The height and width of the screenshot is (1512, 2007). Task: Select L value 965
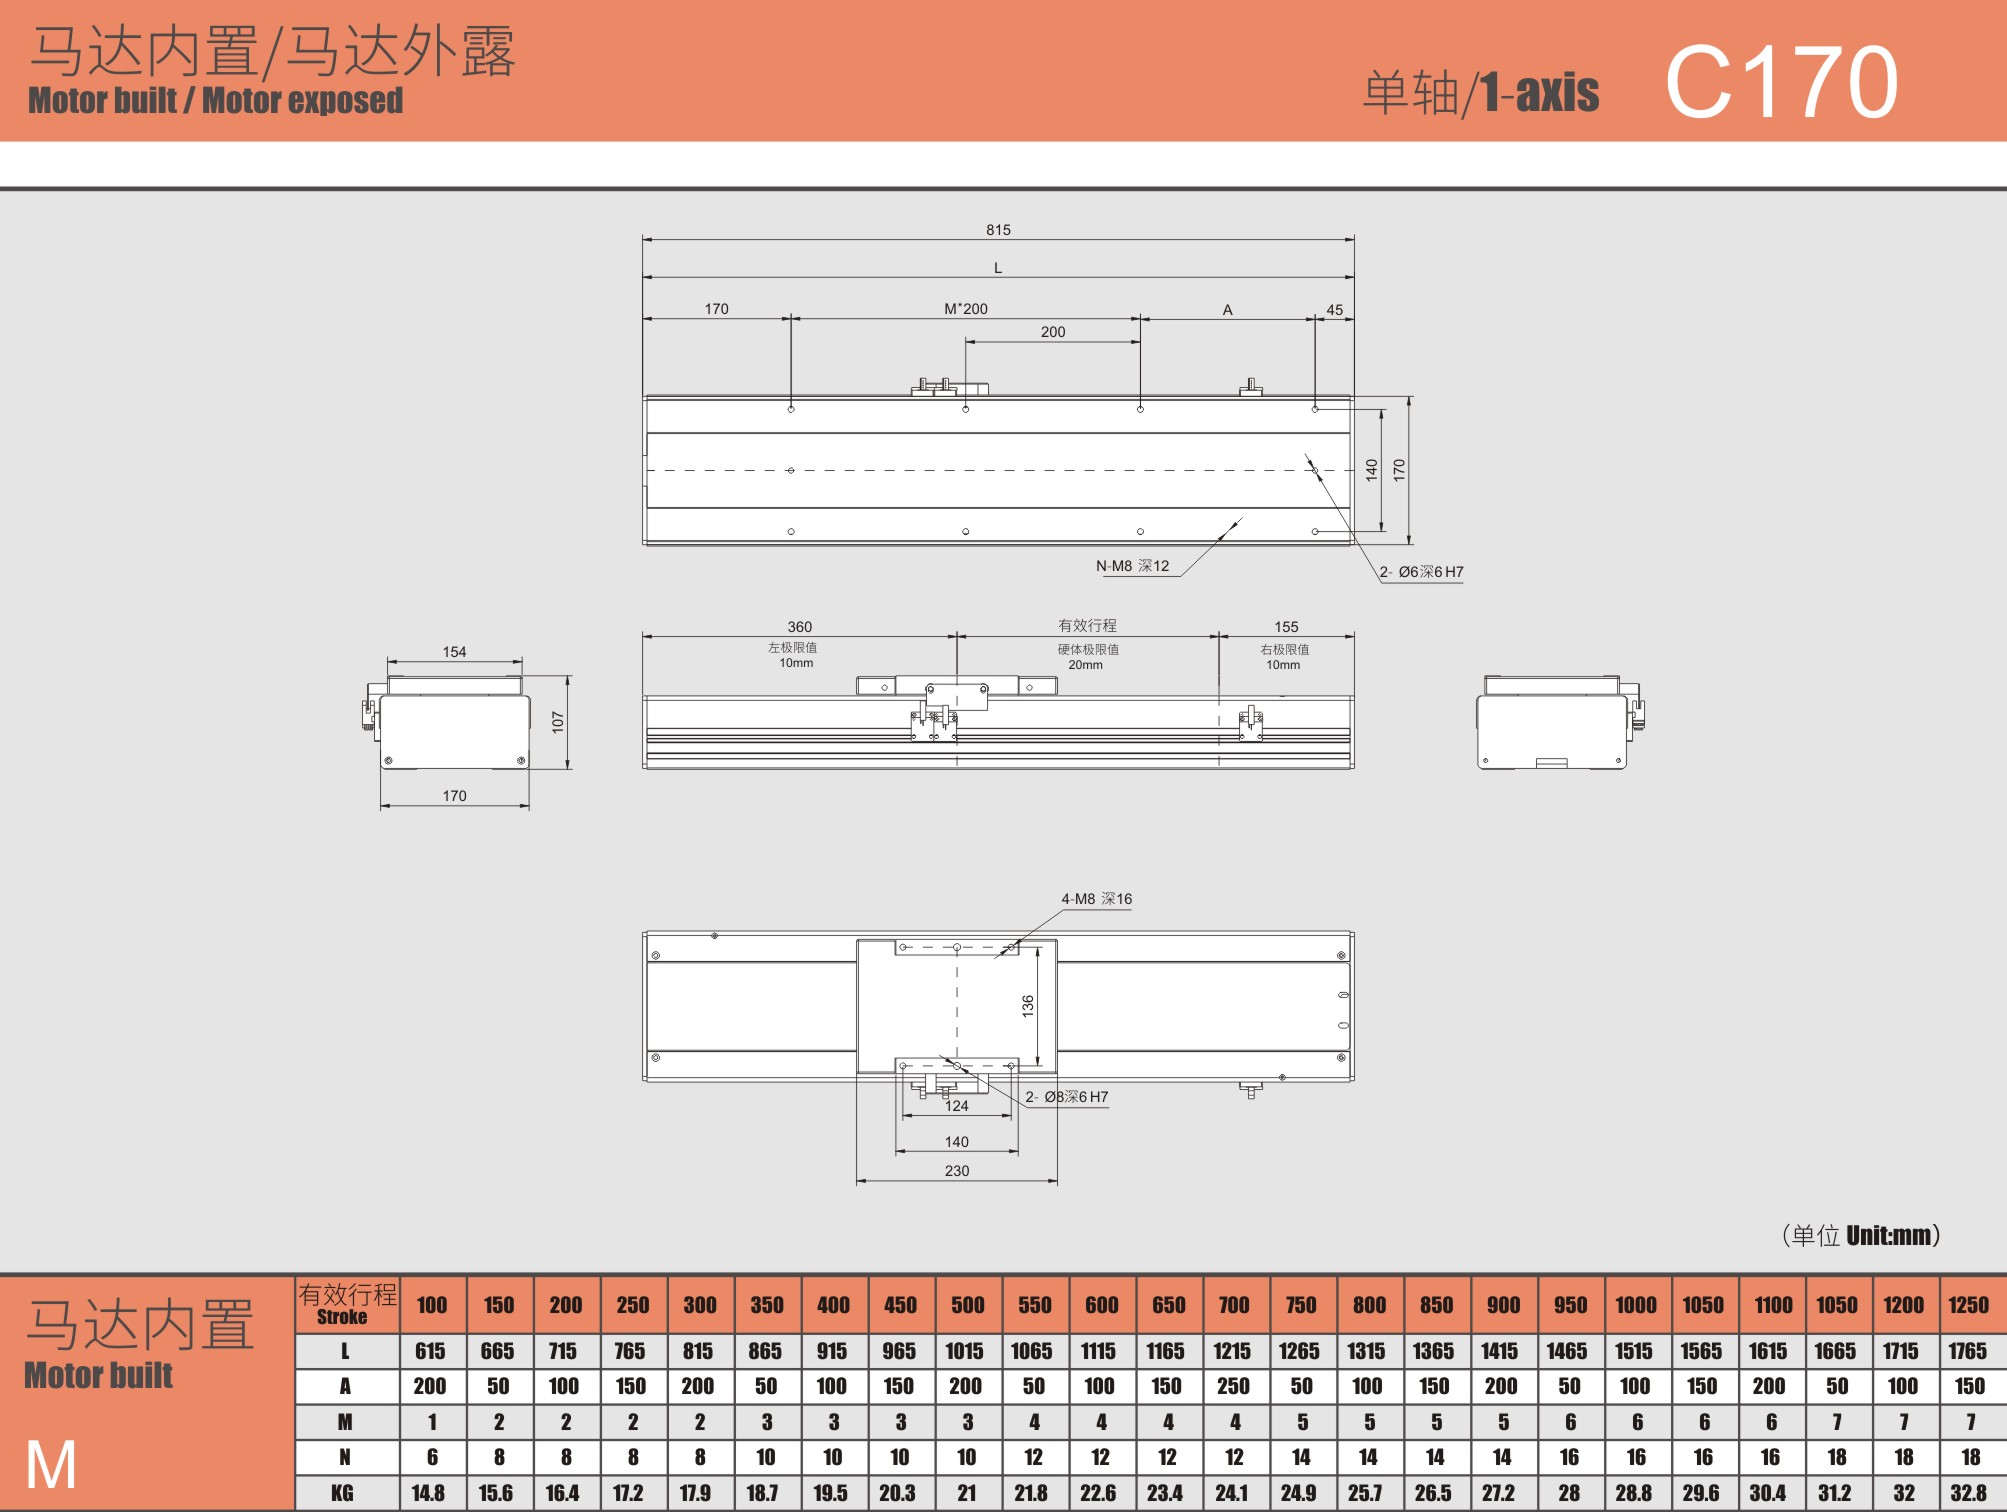point(899,1351)
